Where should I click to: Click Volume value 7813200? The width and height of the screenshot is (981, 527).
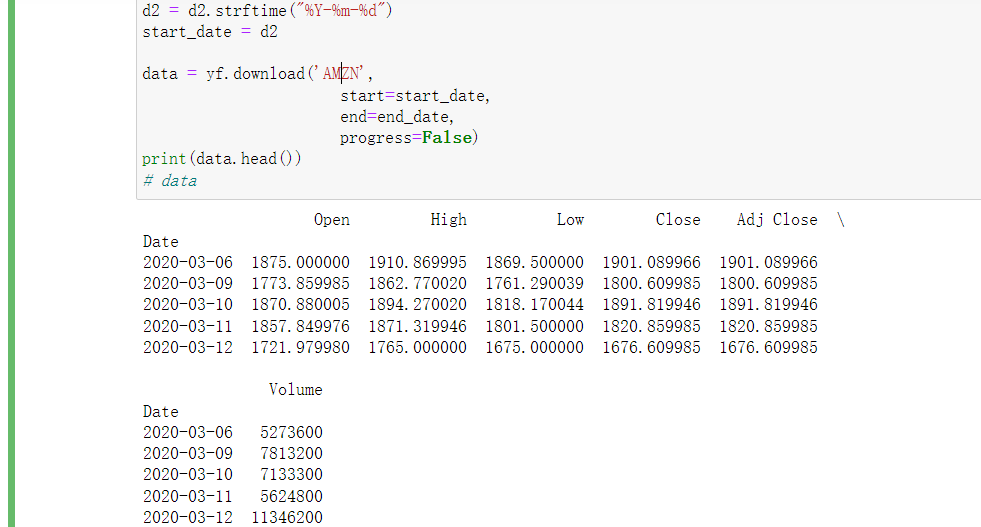click(292, 453)
